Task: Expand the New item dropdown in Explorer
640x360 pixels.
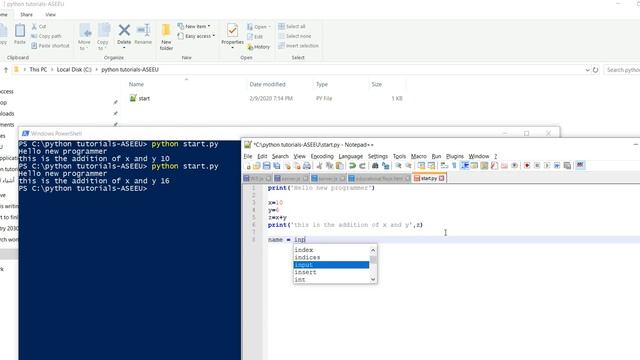Action: point(194,26)
